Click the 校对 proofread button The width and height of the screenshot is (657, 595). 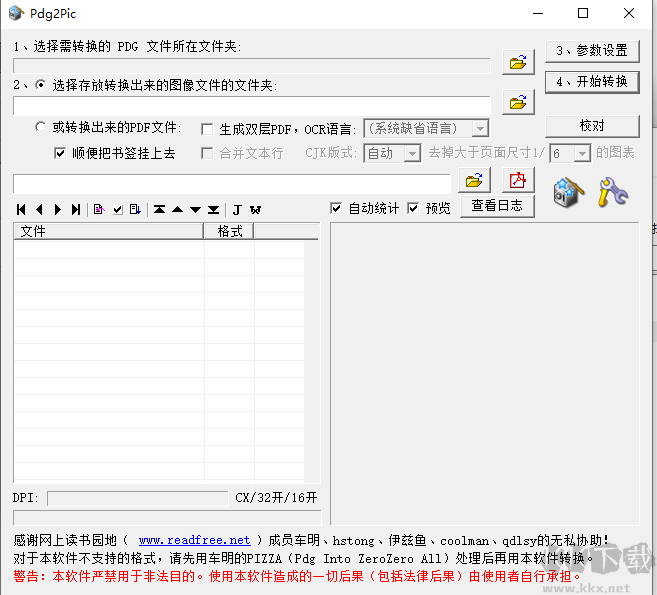tap(592, 126)
